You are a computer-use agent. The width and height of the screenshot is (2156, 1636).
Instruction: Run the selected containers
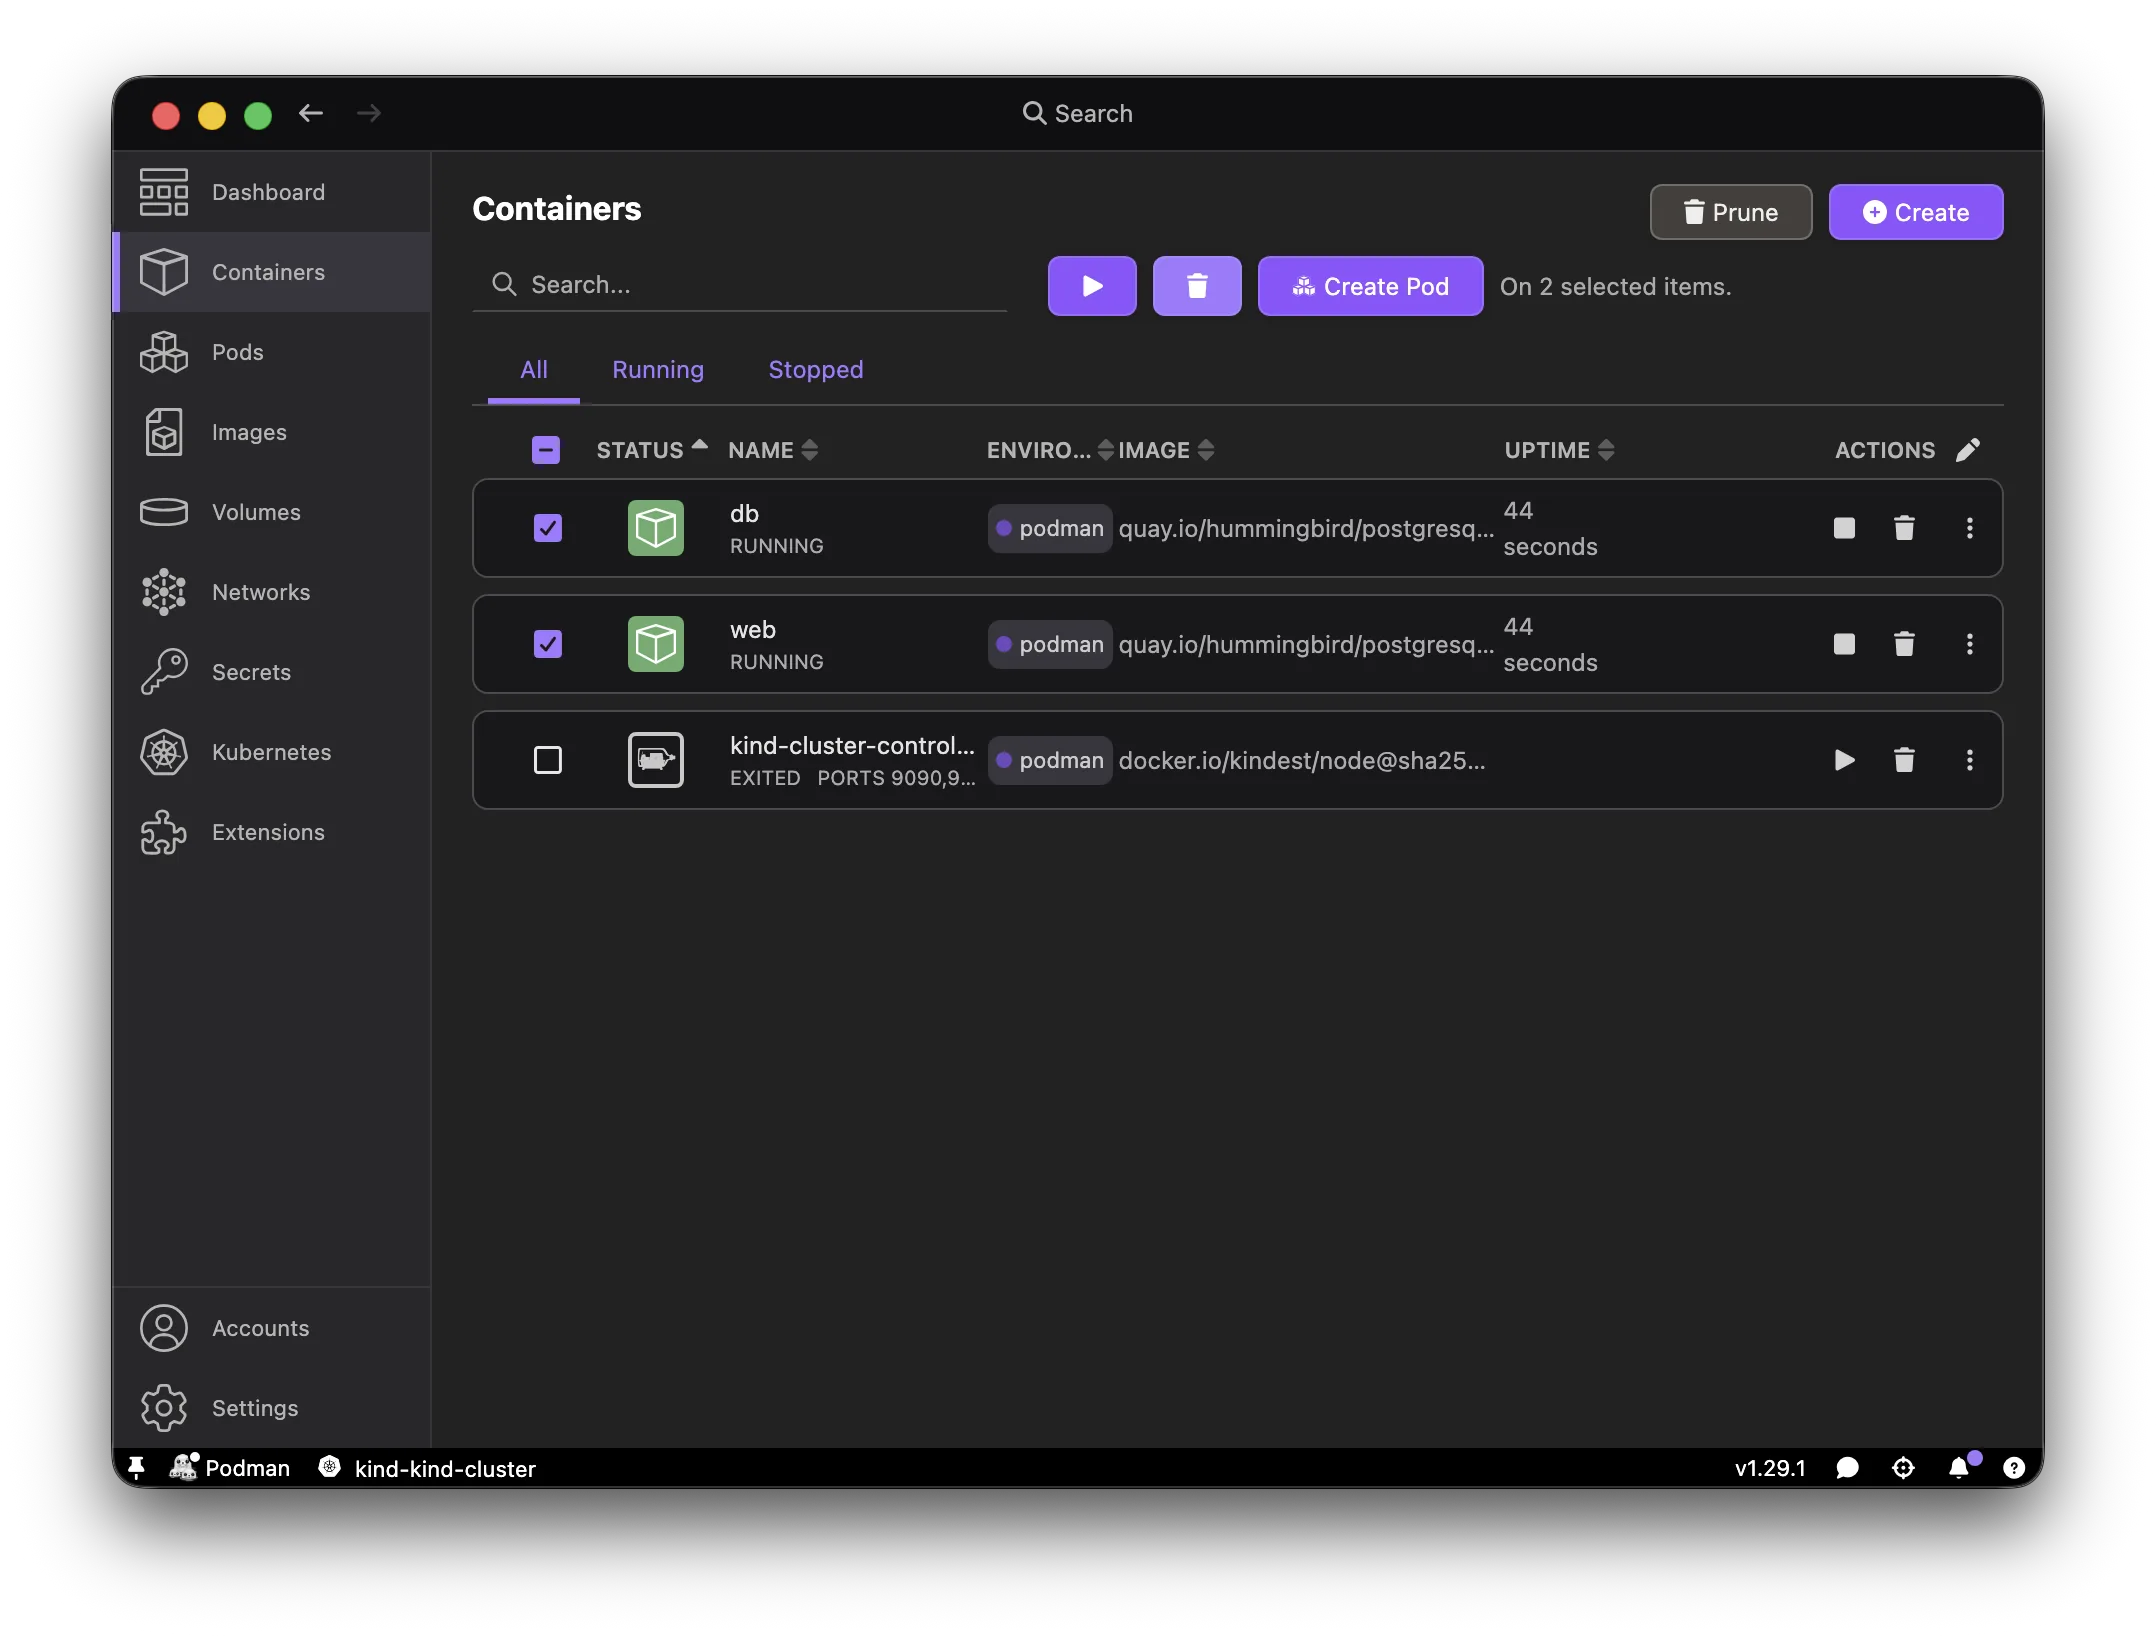tap(1092, 286)
